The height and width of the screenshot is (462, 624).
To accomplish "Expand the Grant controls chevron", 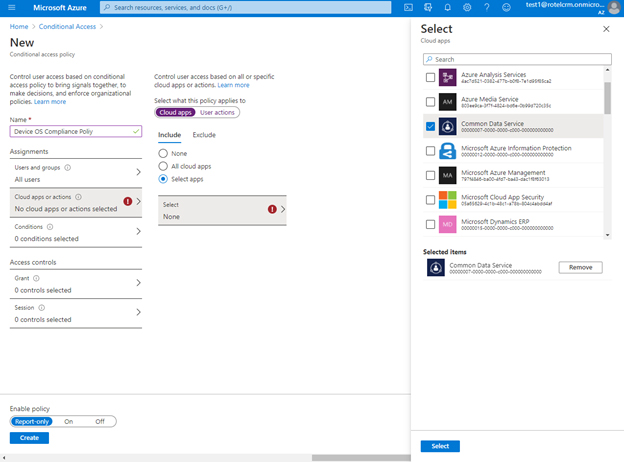I will pos(138,283).
